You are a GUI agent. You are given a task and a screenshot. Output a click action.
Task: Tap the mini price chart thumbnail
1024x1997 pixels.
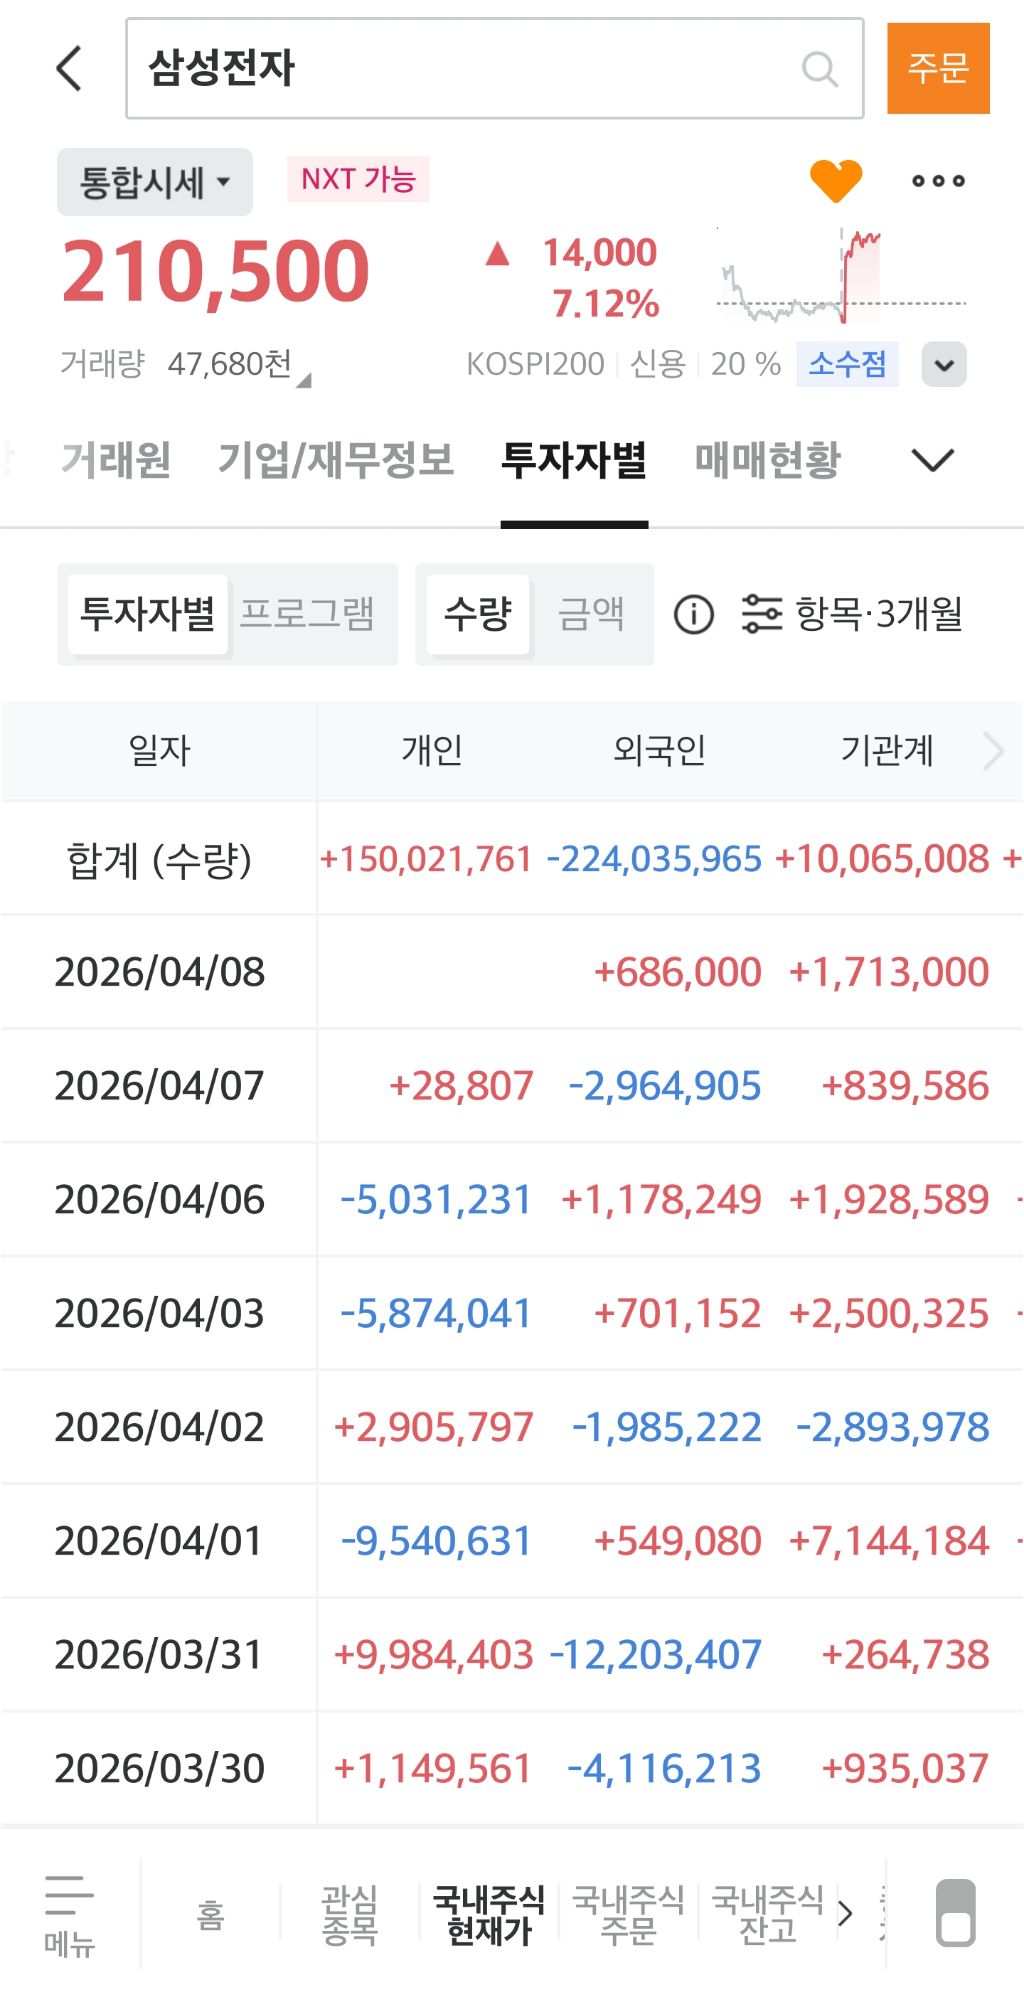[842, 275]
